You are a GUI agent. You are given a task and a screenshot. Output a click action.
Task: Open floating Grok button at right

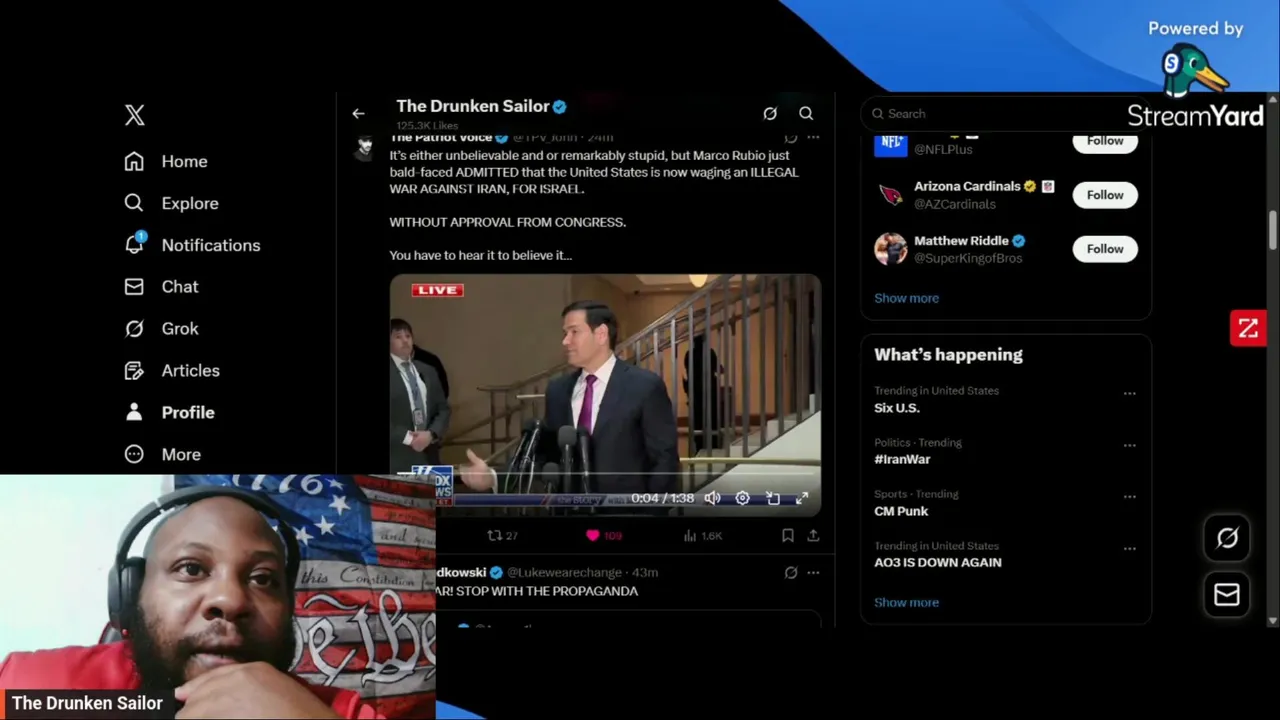[x=1227, y=538]
